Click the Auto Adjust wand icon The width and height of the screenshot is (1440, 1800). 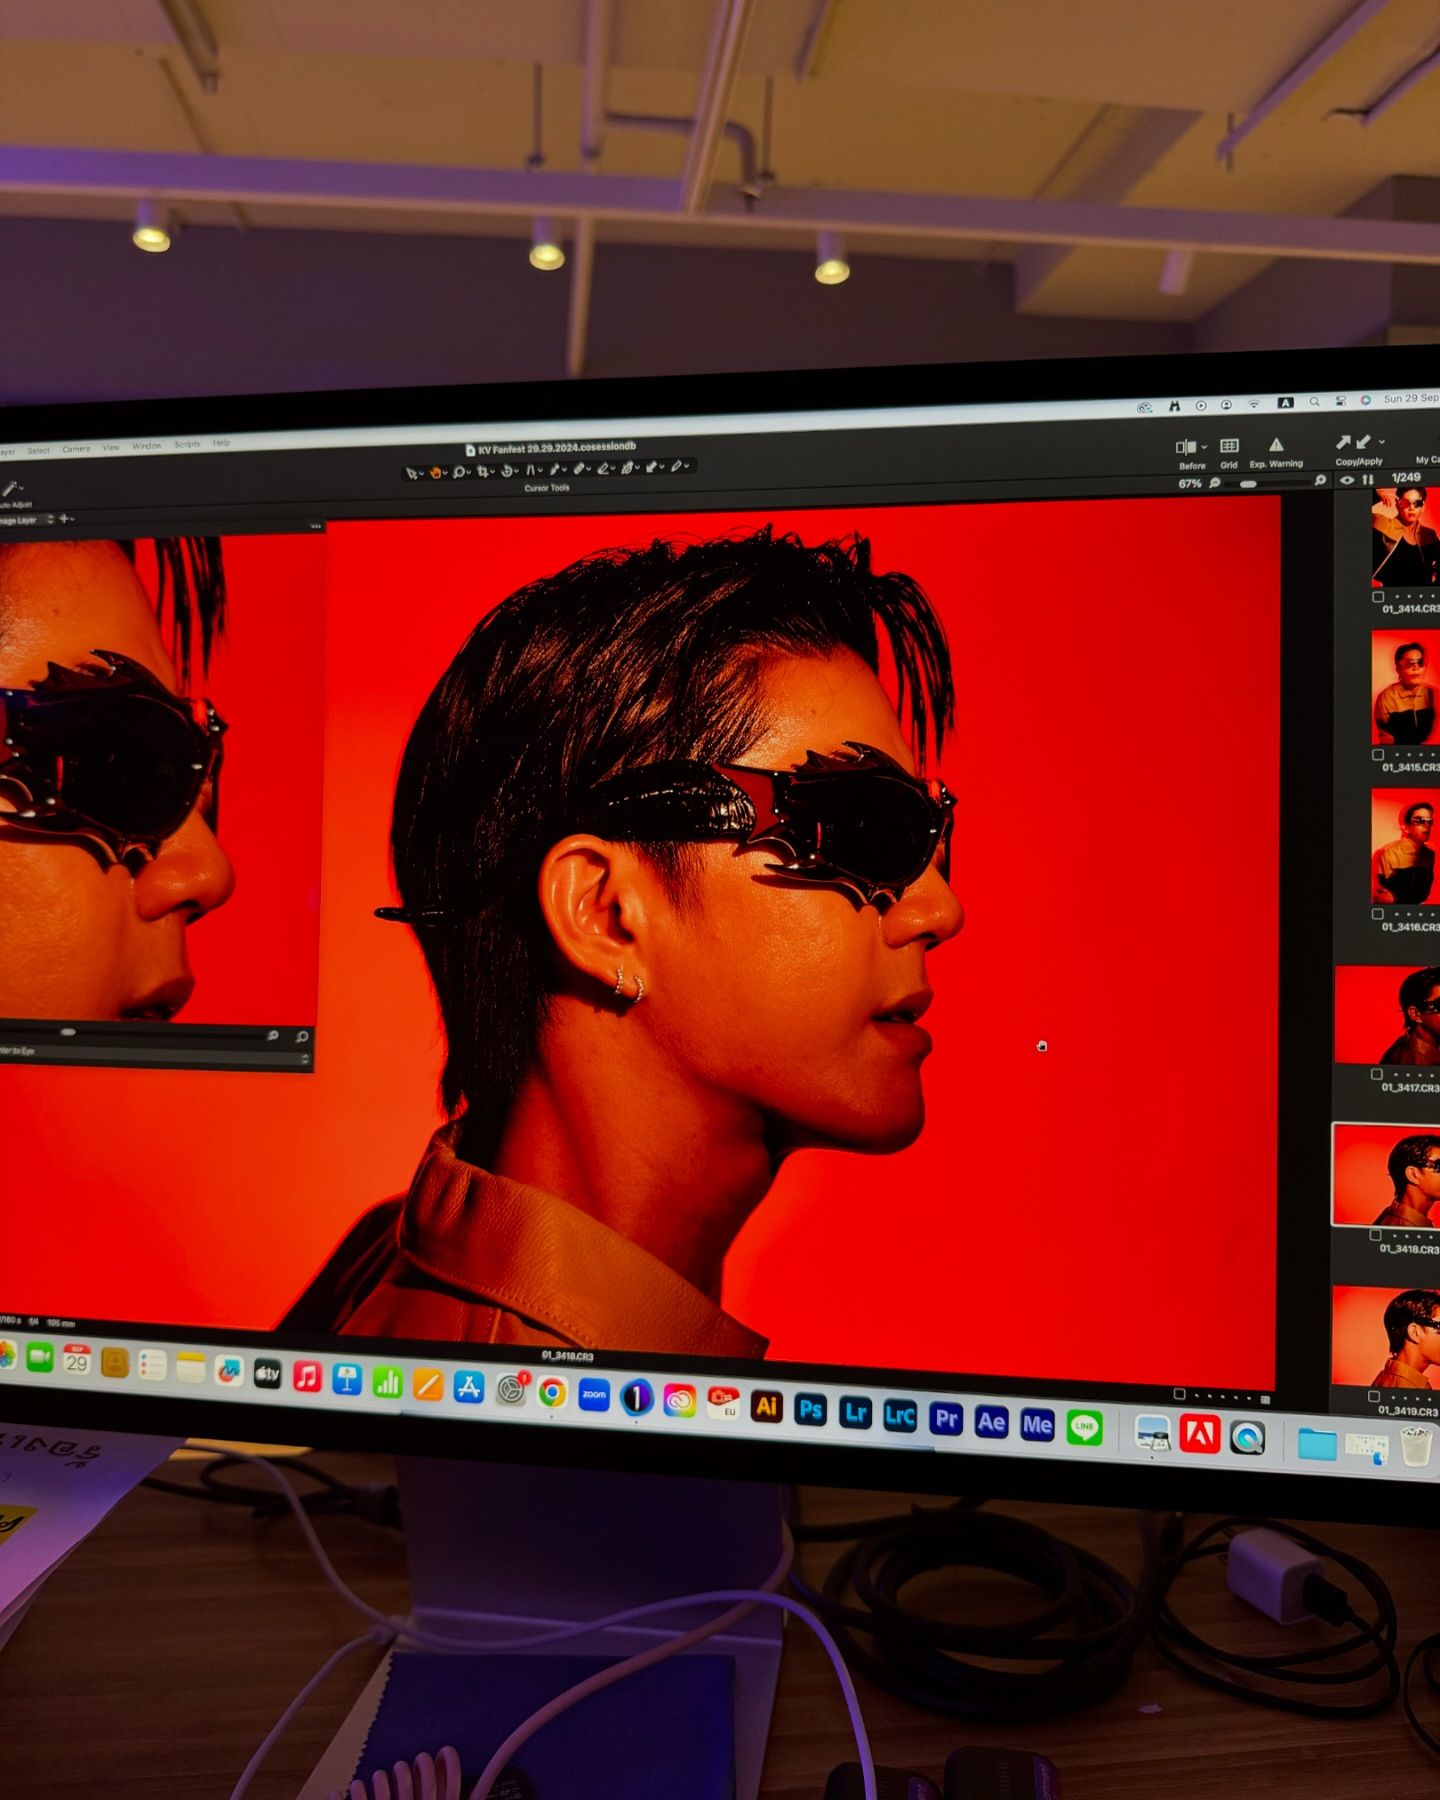tap(10, 488)
